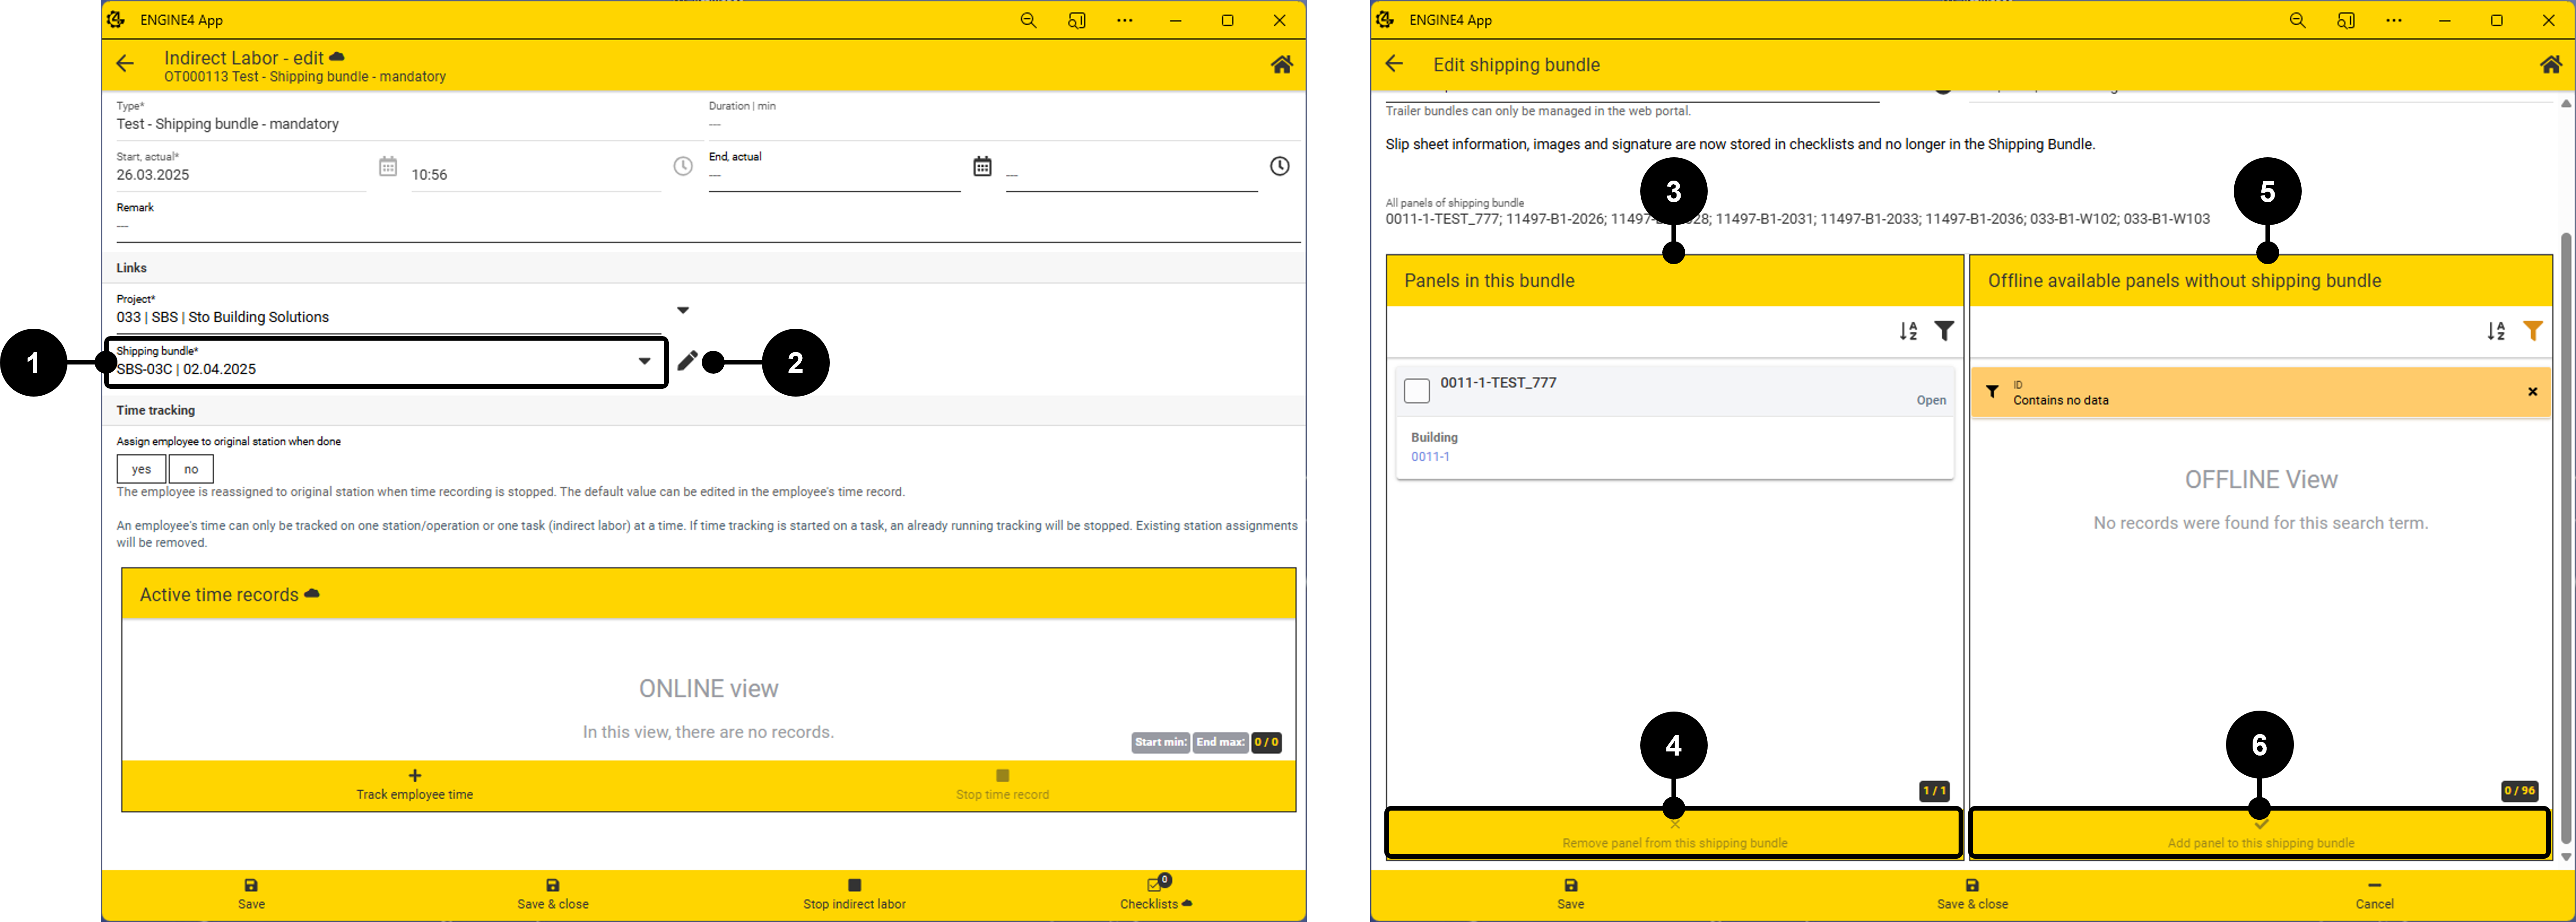Click Add panel to this shipping bundle
The width and height of the screenshot is (2576, 922).
click(2260, 834)
